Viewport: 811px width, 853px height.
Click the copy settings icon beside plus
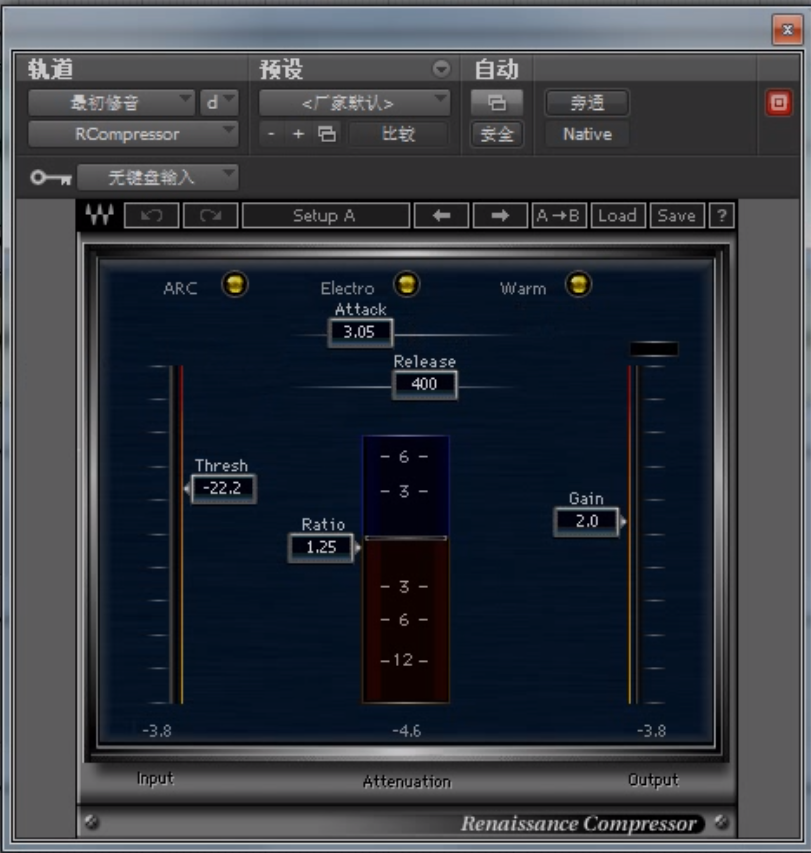326,134
